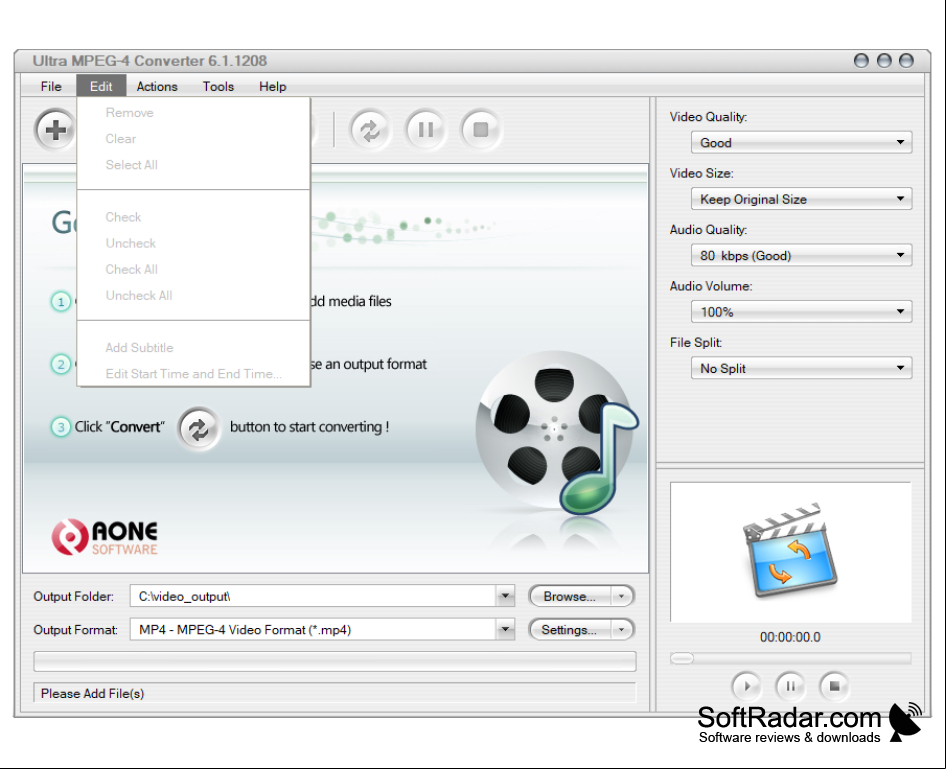Screen dimensions: 946x769
Task: Click the Browse... button
Action: point(570,597)
